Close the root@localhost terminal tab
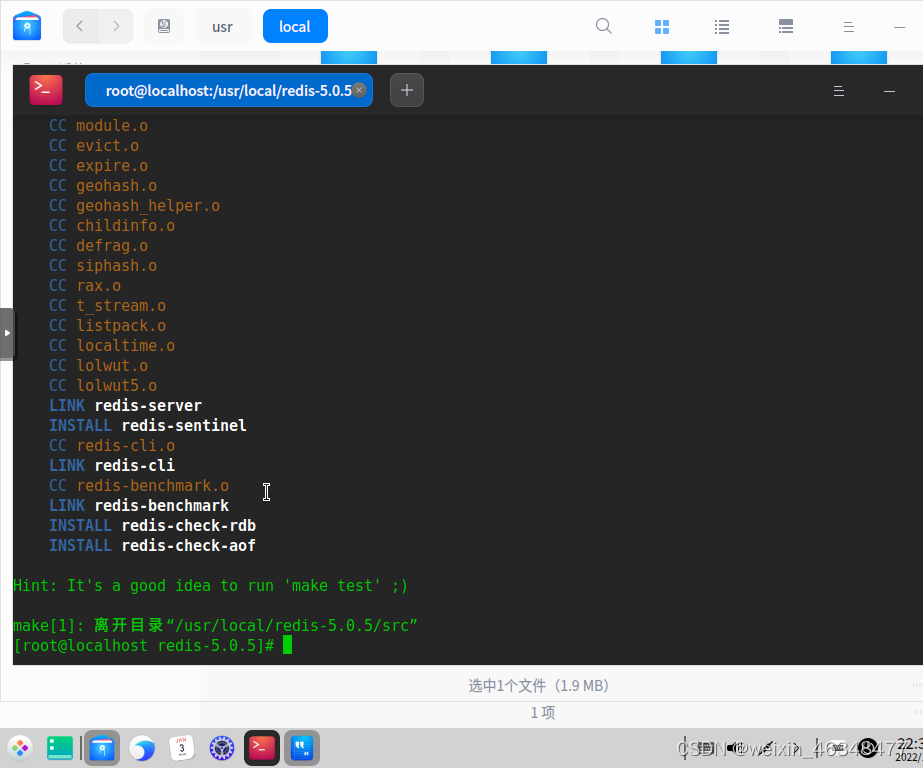Viewport: 923px width, 768px height. tap(358, 90)
